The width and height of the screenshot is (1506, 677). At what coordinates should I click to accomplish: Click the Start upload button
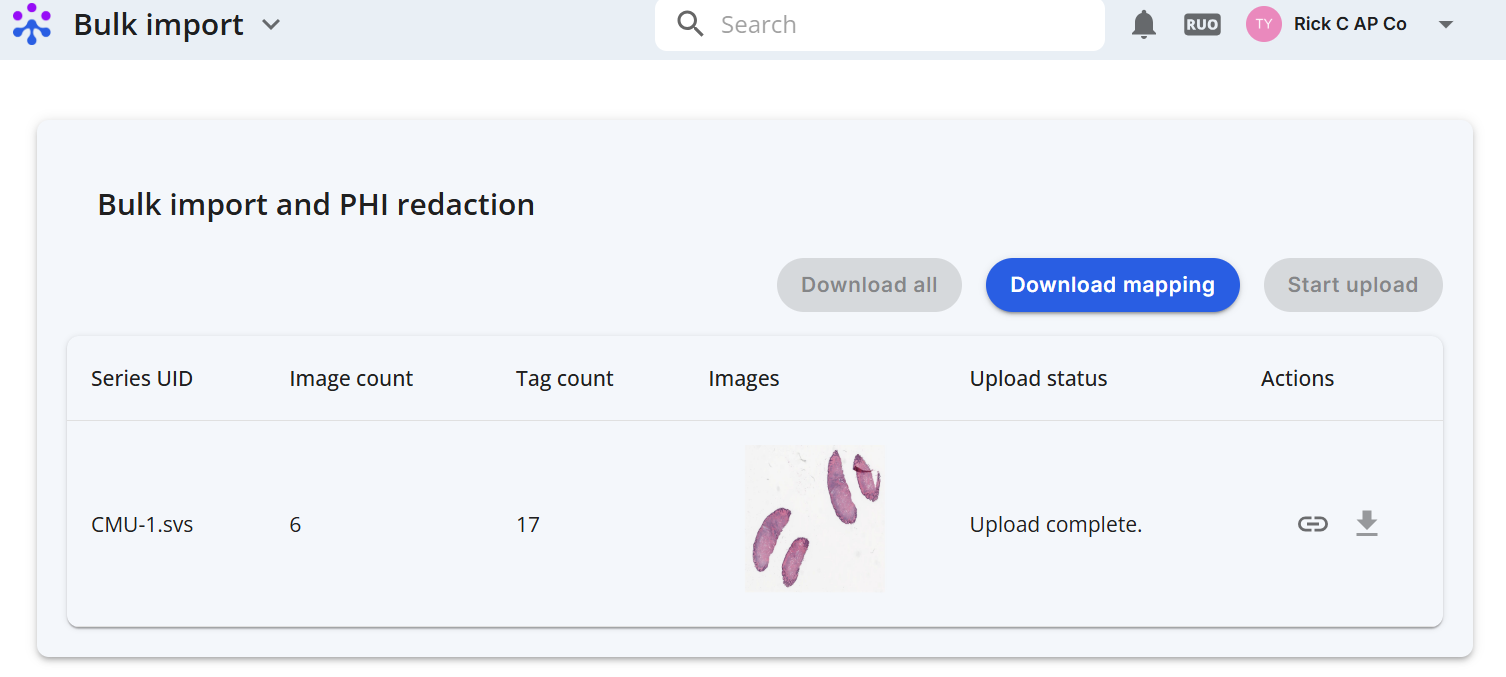(x=1353, y=285)
